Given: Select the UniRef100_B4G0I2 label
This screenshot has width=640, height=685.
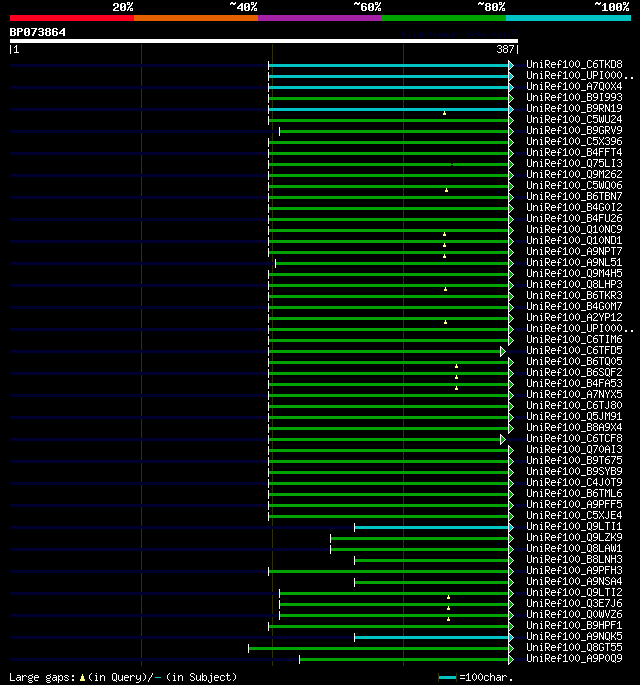Looking at the screenshot, I should [x=574, y=208].
